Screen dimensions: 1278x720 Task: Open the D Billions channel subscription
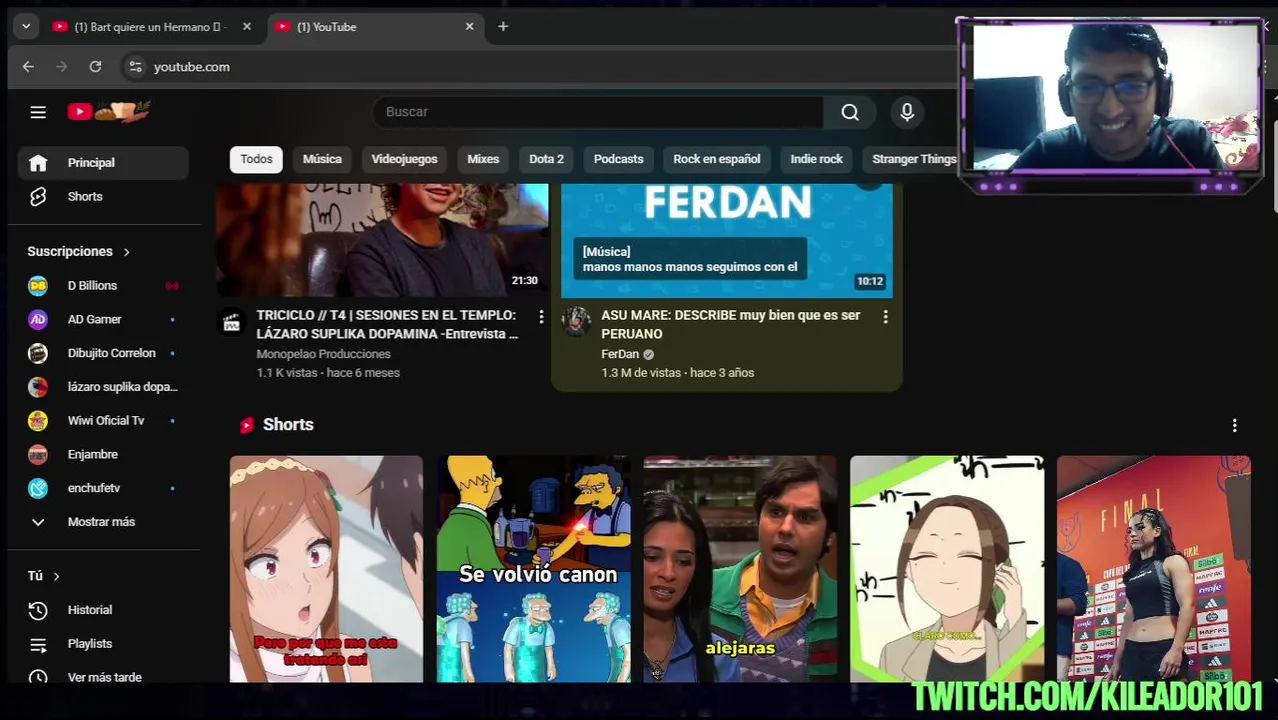[x=103, y=286]
